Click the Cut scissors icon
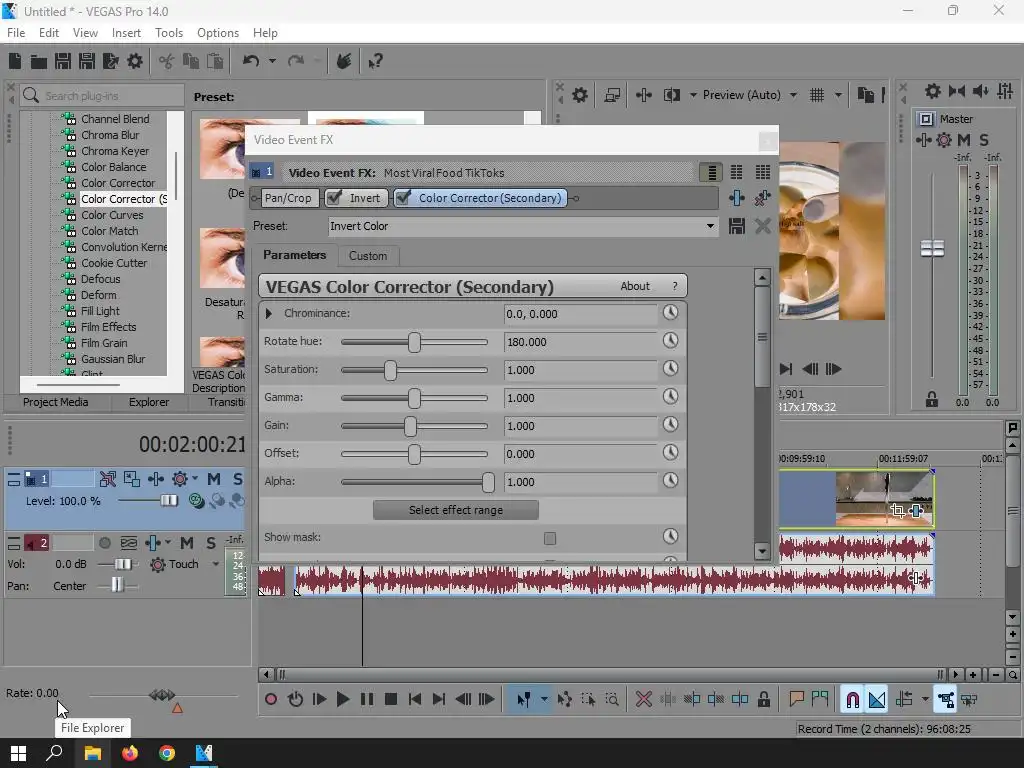 167,61
